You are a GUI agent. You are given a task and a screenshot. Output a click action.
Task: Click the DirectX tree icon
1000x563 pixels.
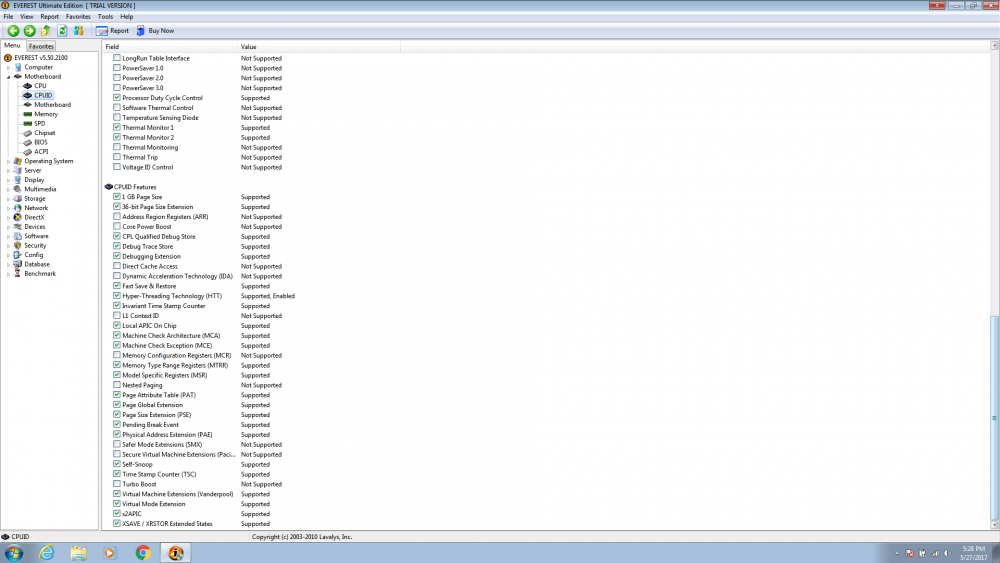[18, 217]
